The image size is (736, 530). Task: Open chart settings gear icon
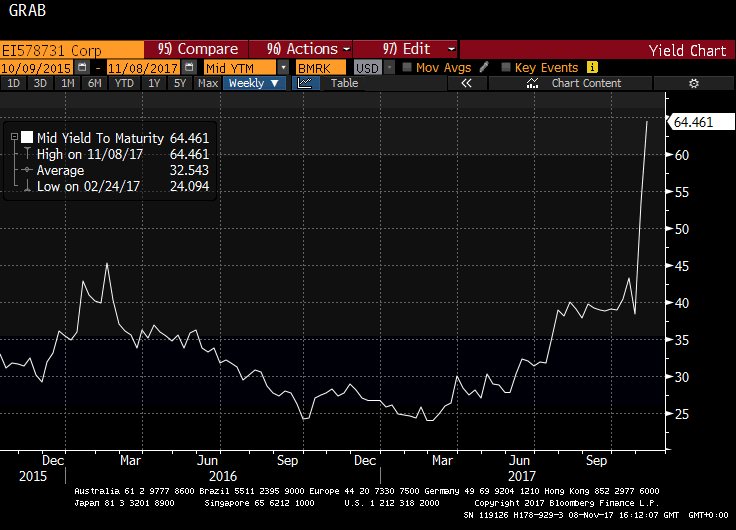pyautogui.click(x=694, y=83)
